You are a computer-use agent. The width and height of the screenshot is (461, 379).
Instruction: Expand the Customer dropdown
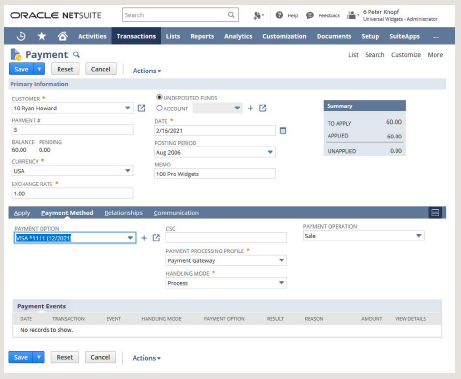(x=128, y=108)
